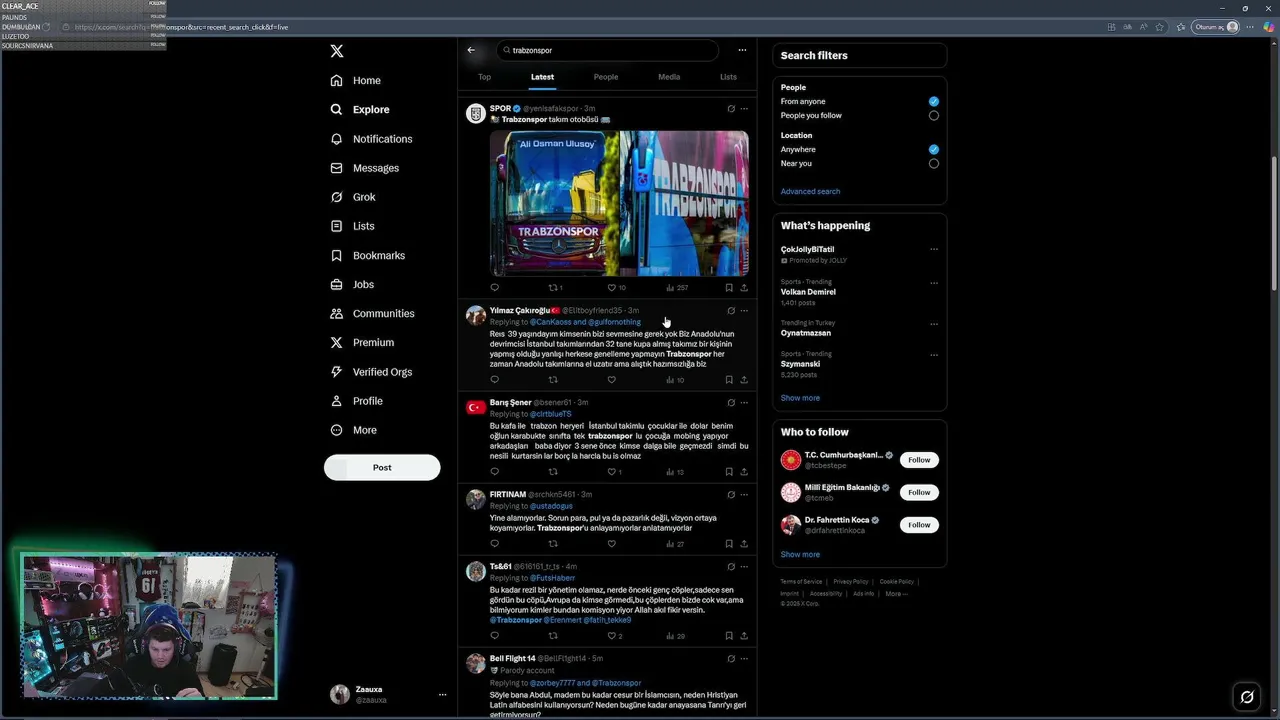Click the X logo in sidebar

click(x=337, y=51)
